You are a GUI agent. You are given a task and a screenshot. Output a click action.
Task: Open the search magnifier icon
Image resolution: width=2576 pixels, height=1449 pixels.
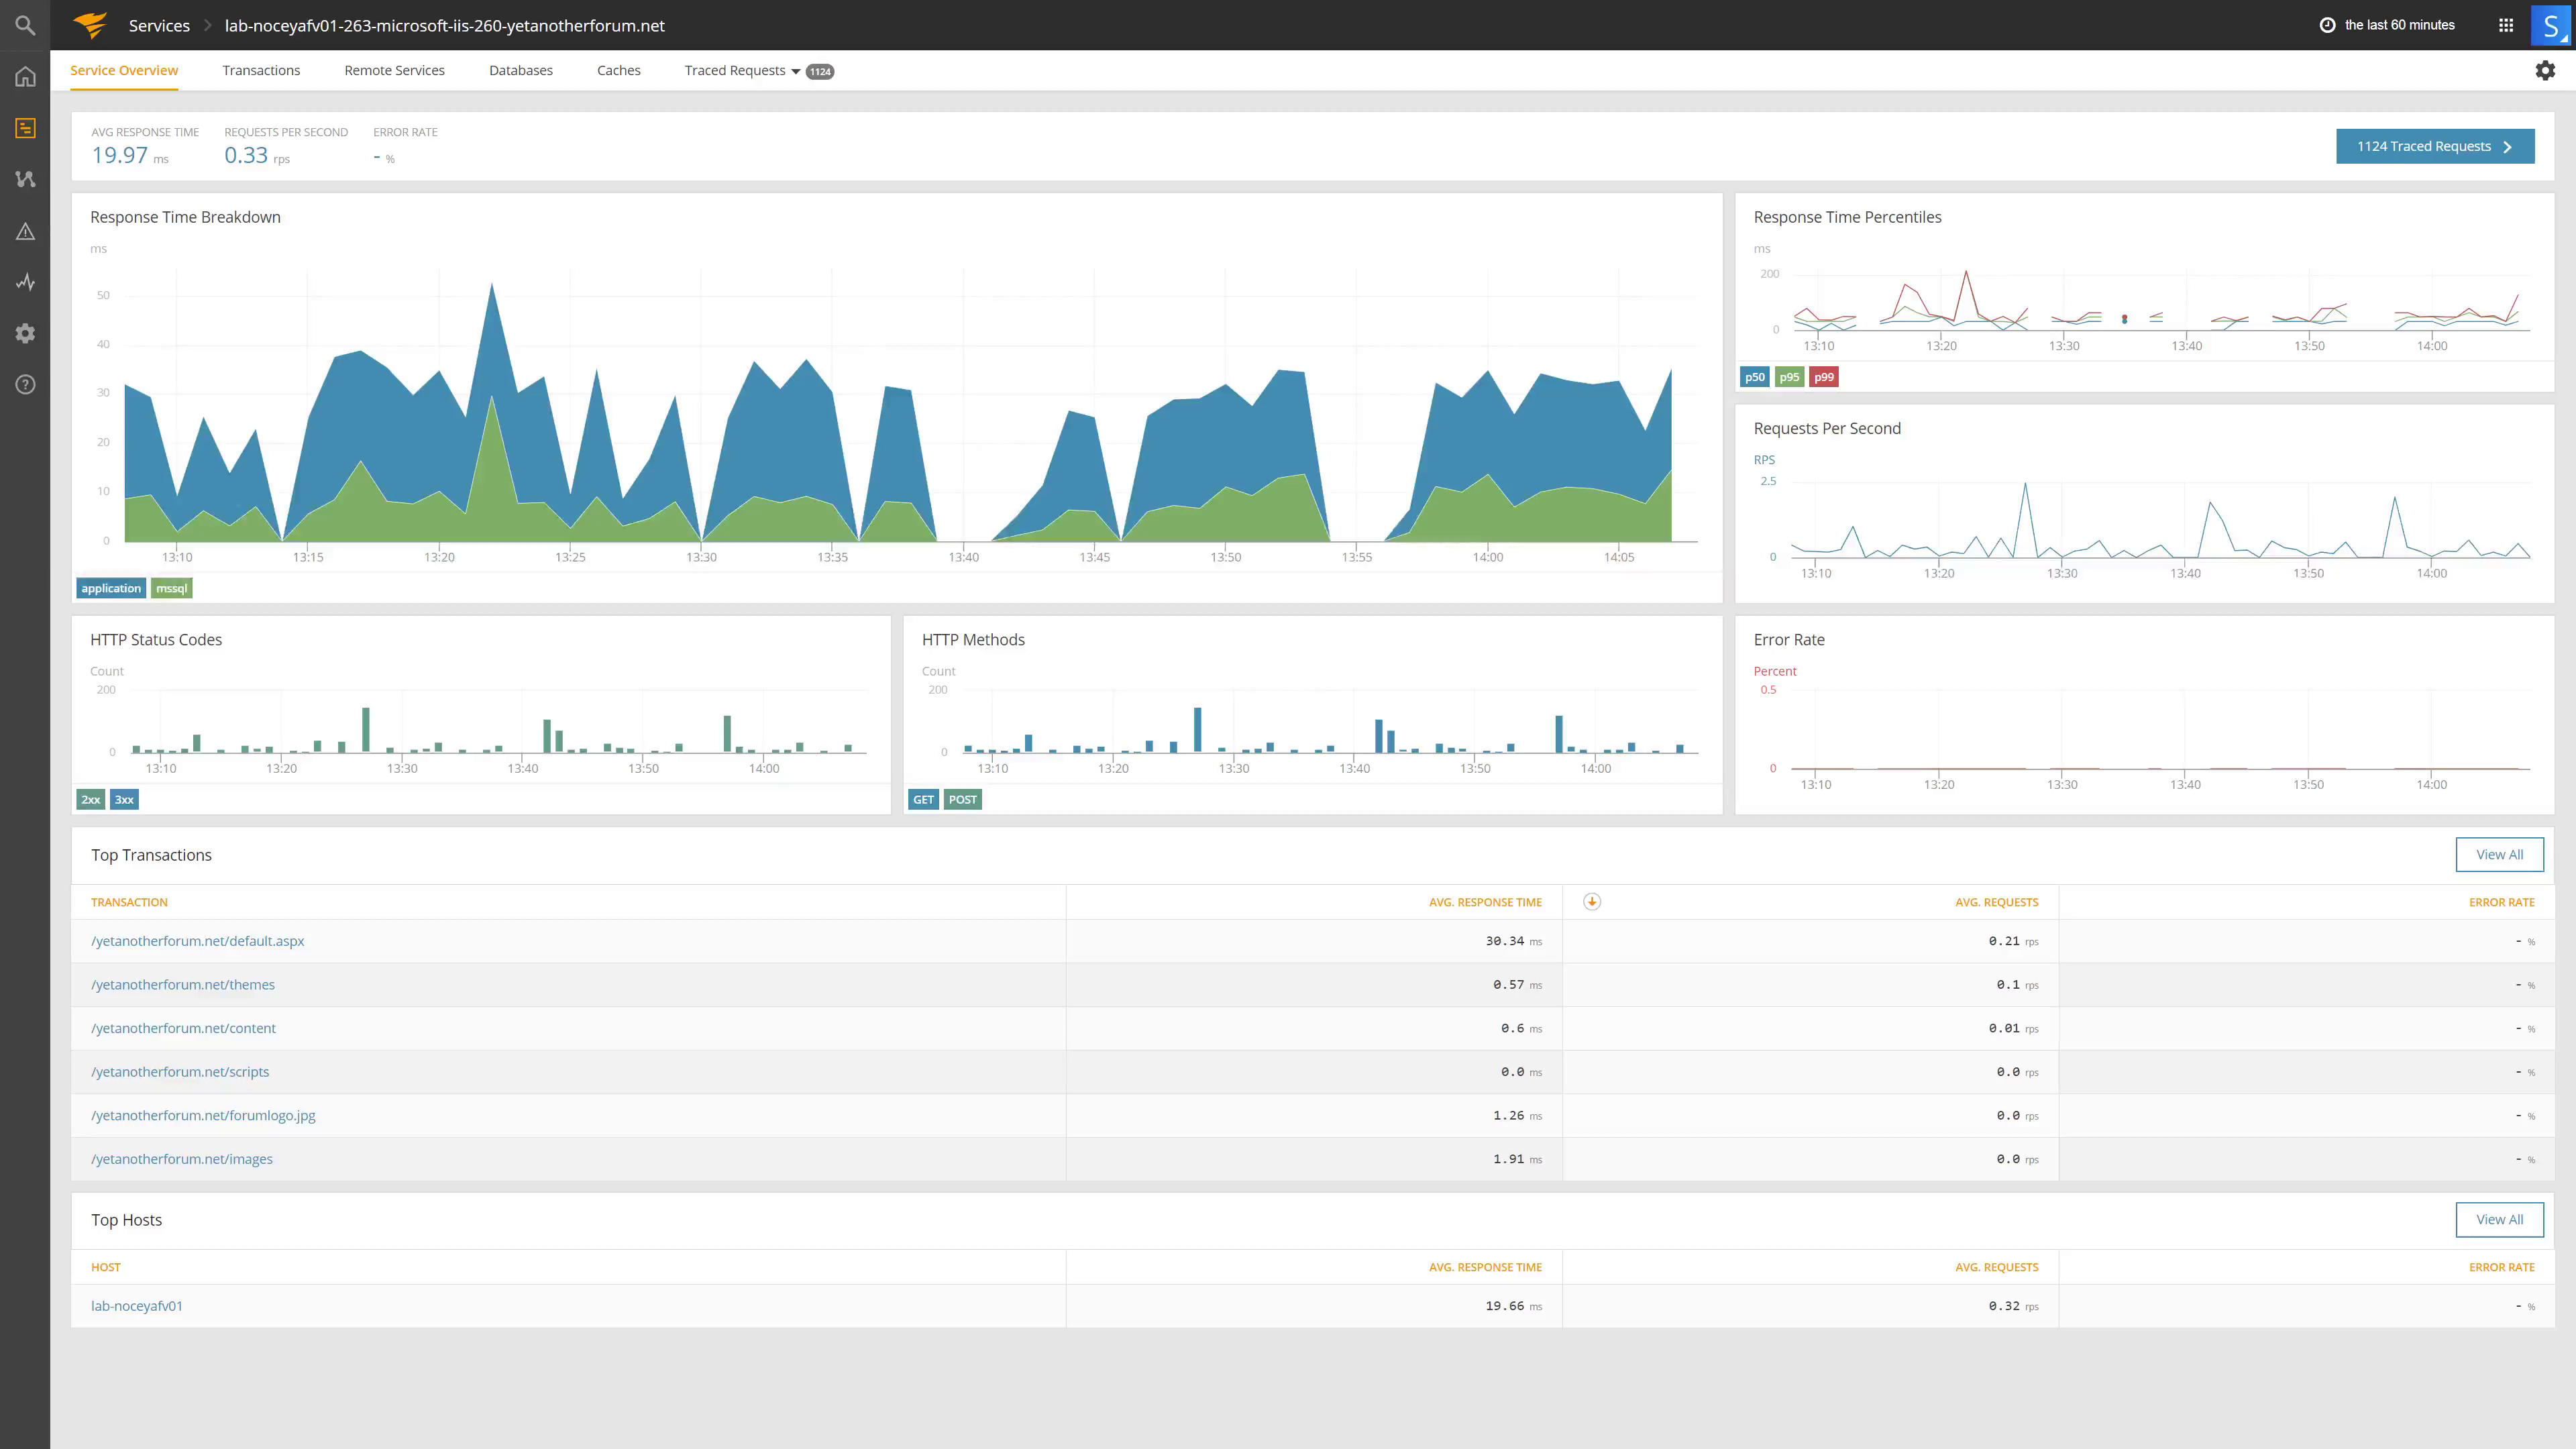[x=25, y=25]
